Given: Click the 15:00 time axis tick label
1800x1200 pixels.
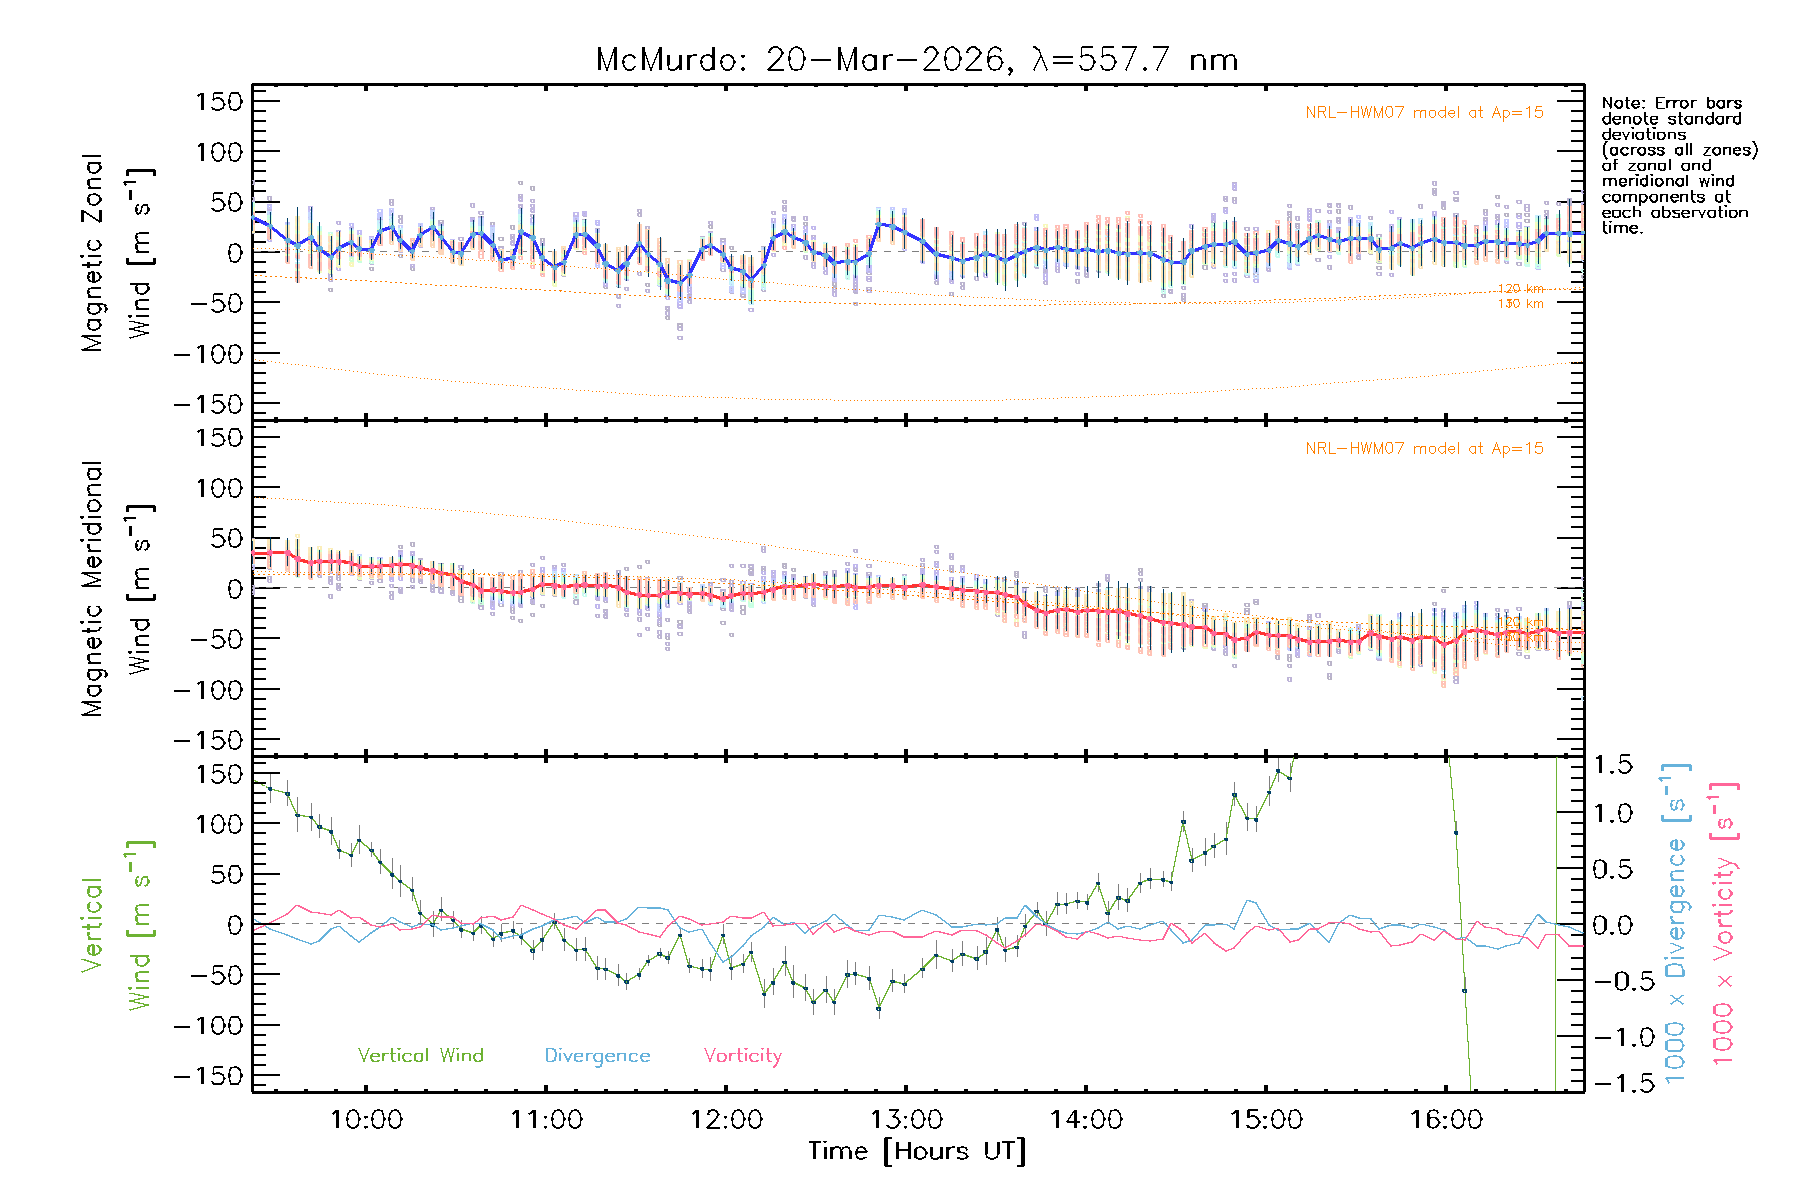Looking at the screenshot, I should [x=1266, y=1120].
